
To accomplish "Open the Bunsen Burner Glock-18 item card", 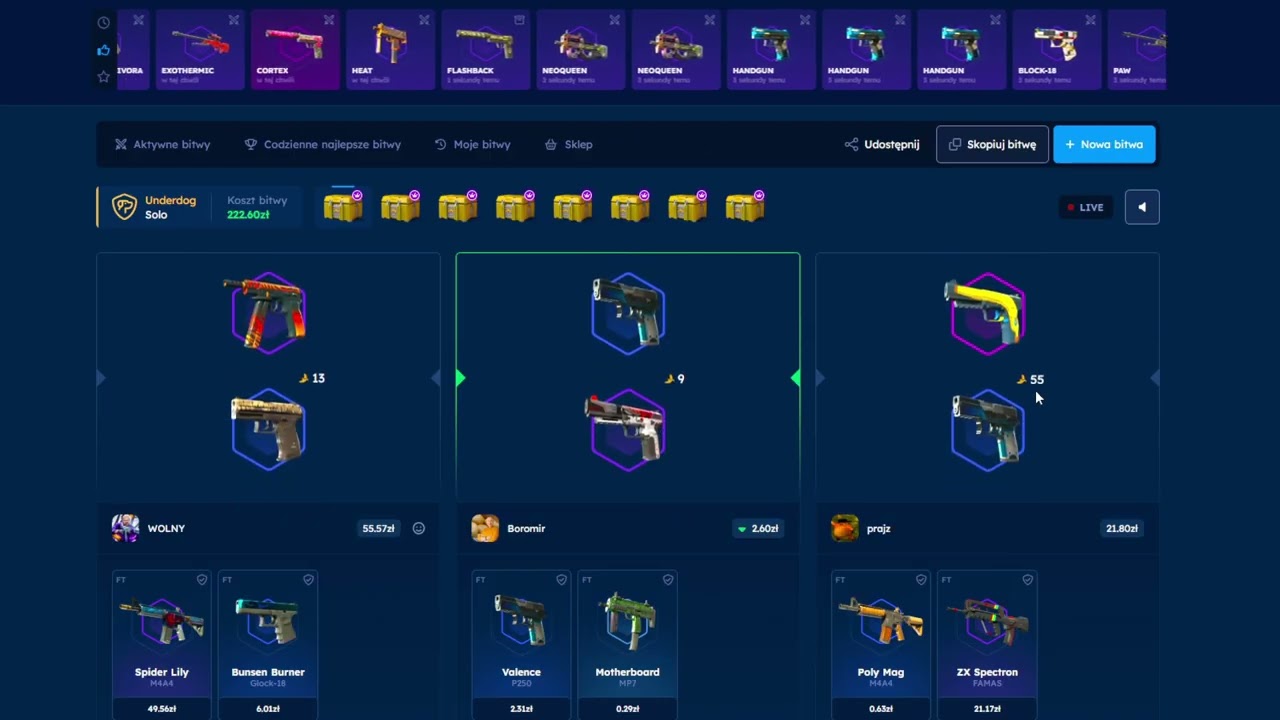I will [268, 645].
